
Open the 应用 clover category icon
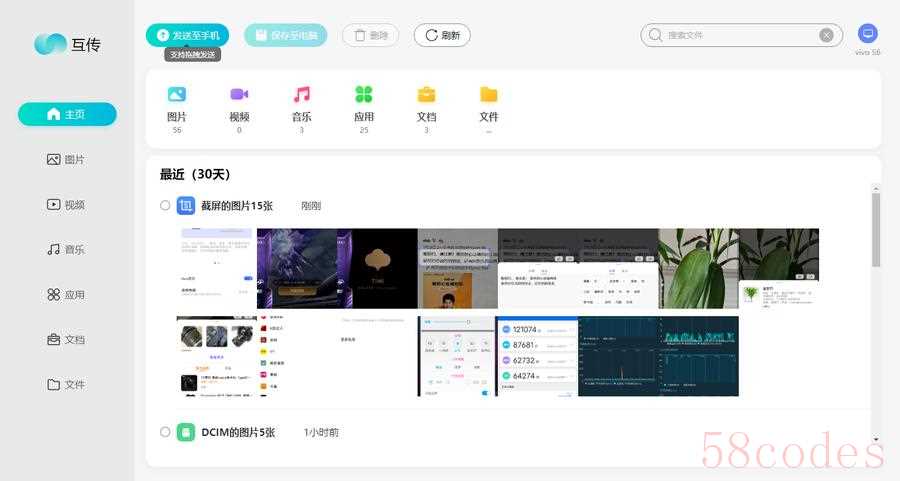tap(364, 95)
